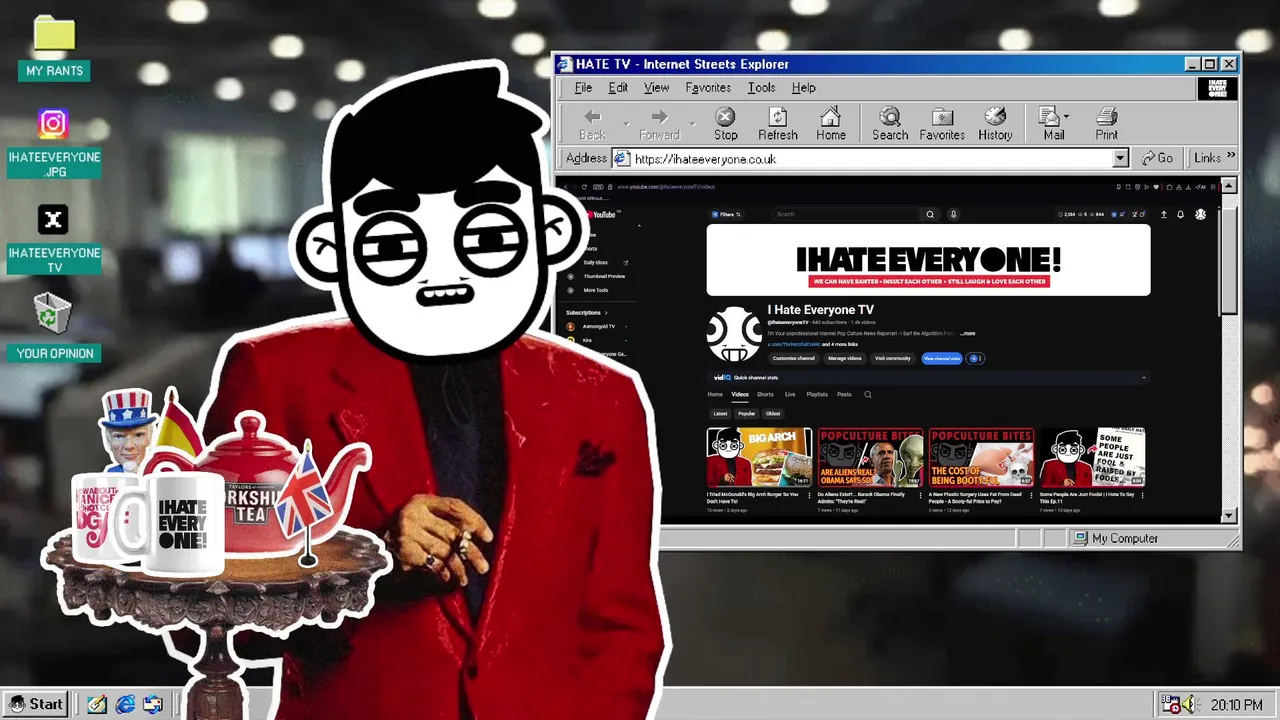This screenshot has height=720, width=1280.
Task: Click the YouTube upload arrow icon
Action: pyautogui.click(x=1163, y=214)
